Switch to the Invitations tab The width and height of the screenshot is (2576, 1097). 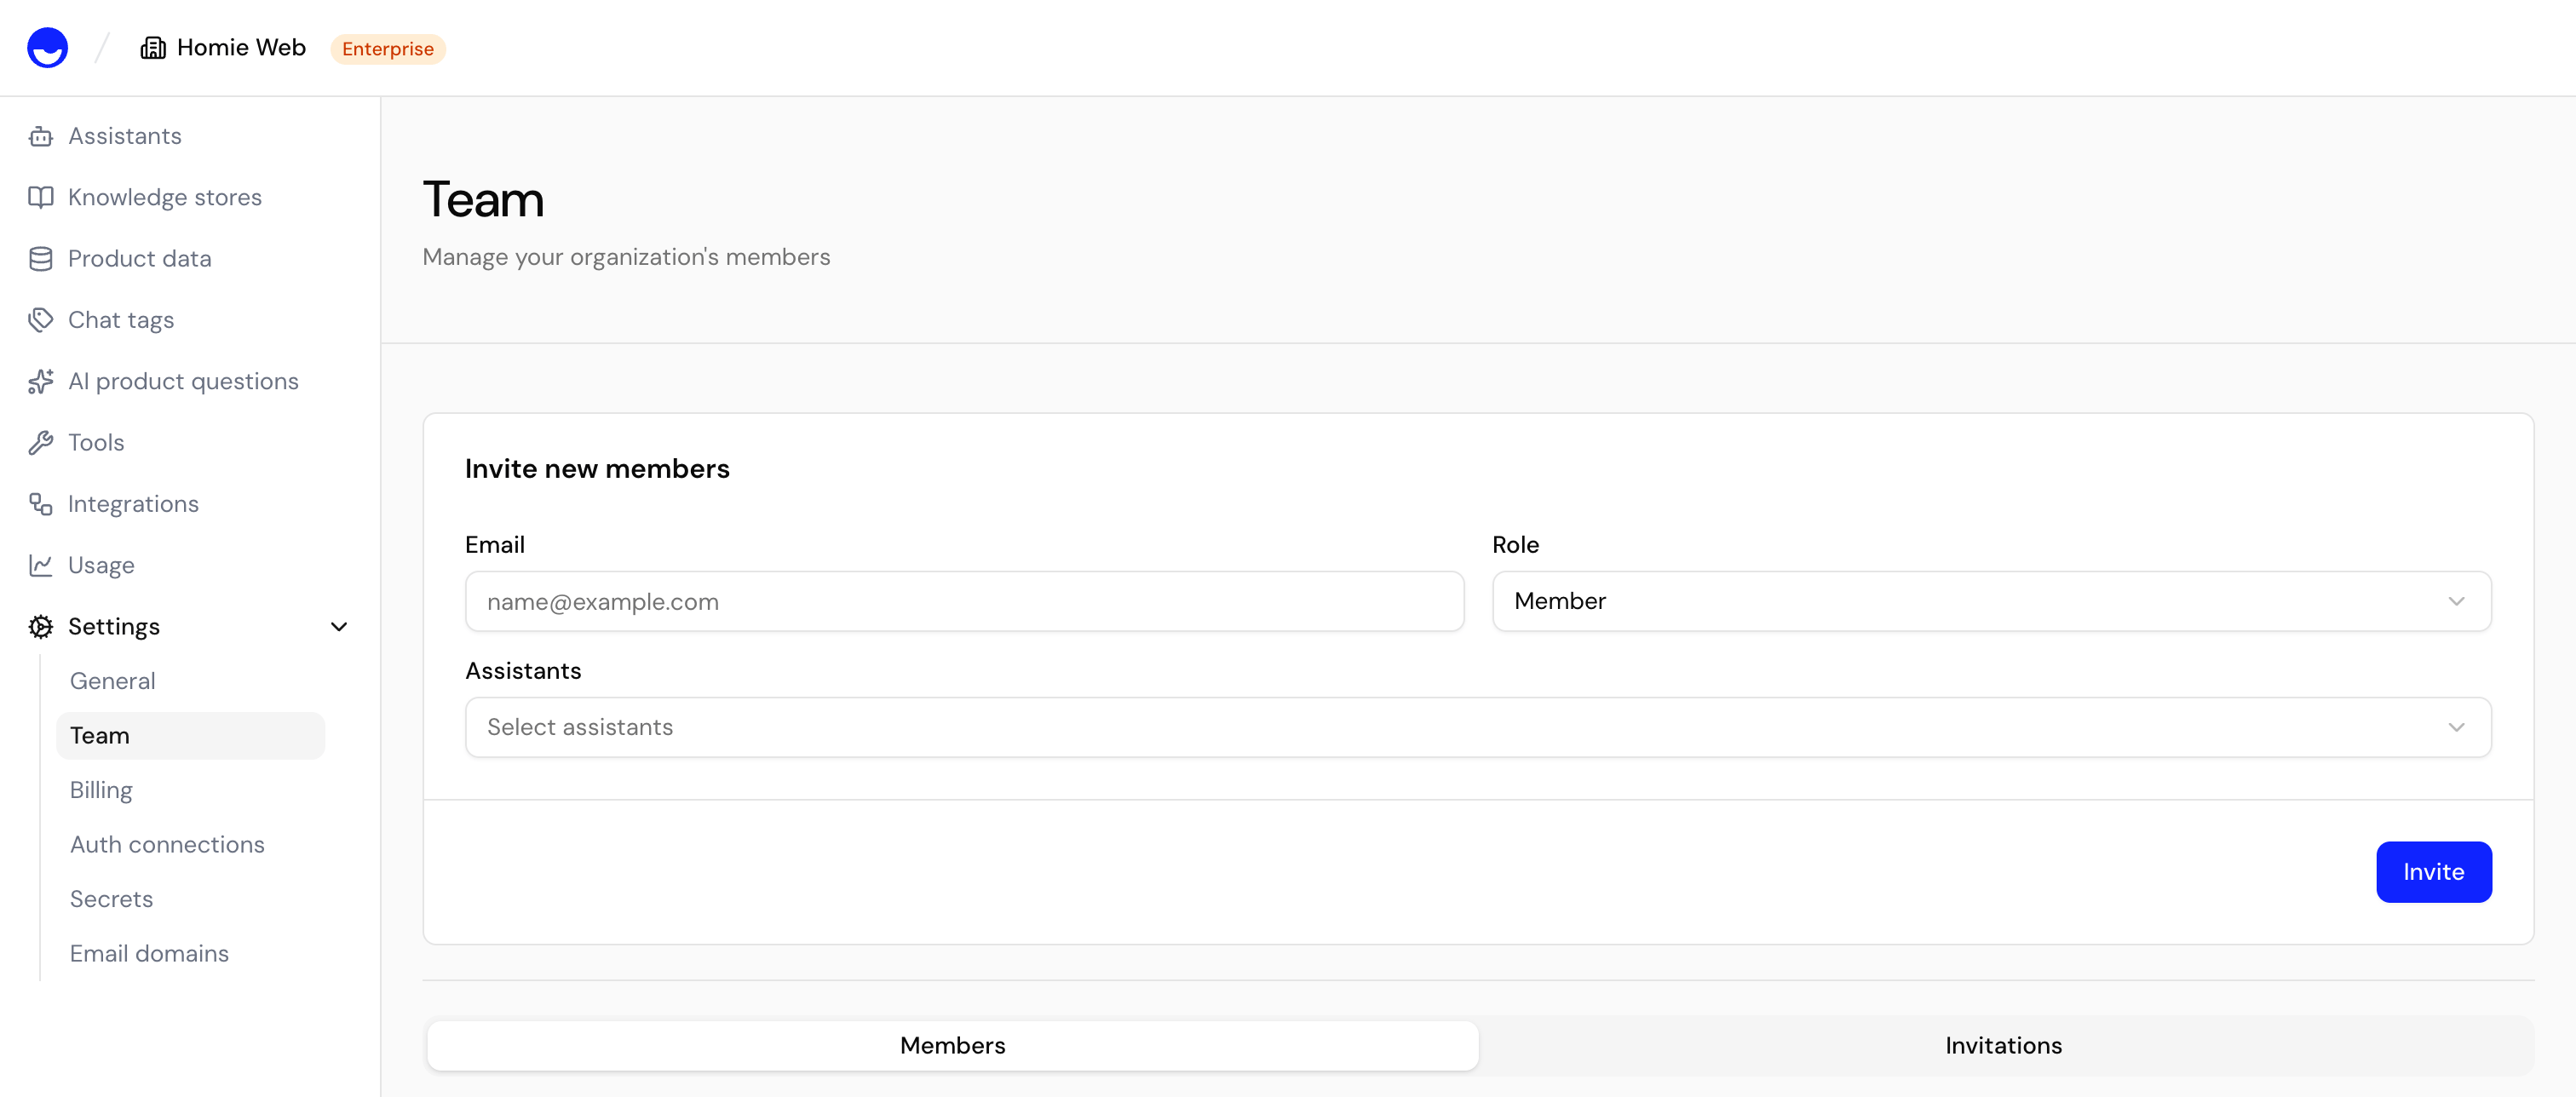[2003, 1045]
